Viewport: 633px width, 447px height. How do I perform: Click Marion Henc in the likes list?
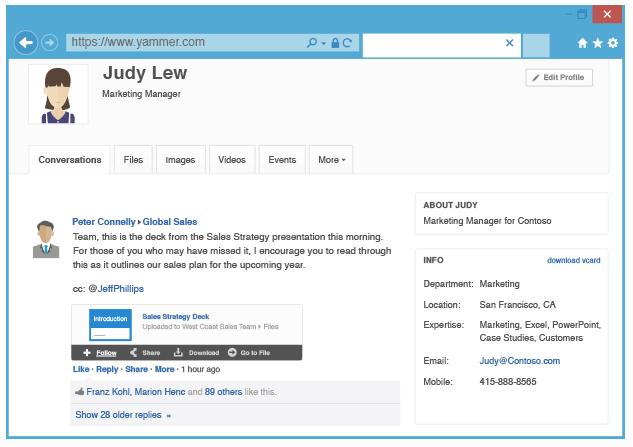coord(159,392)
